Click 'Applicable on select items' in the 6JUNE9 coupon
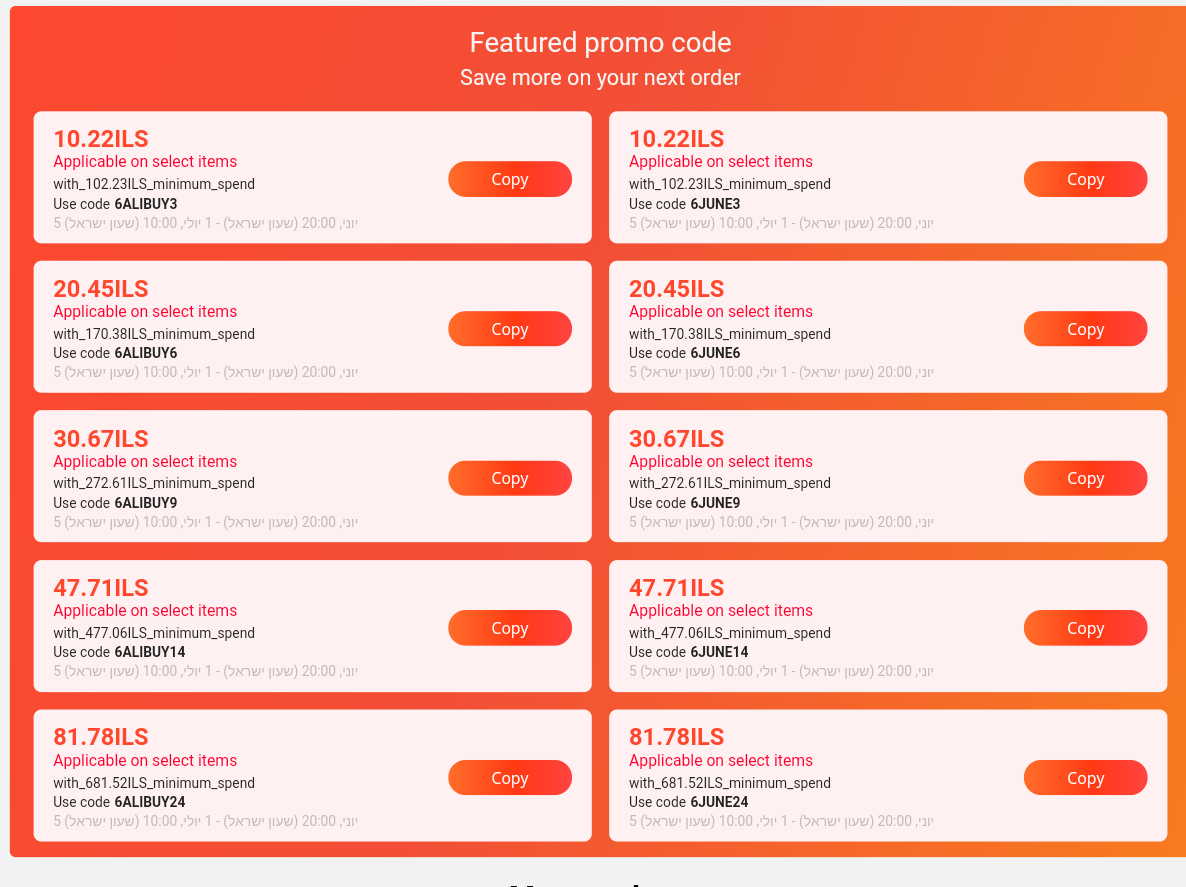This screenshot has height=887, width=1186. 720,462
